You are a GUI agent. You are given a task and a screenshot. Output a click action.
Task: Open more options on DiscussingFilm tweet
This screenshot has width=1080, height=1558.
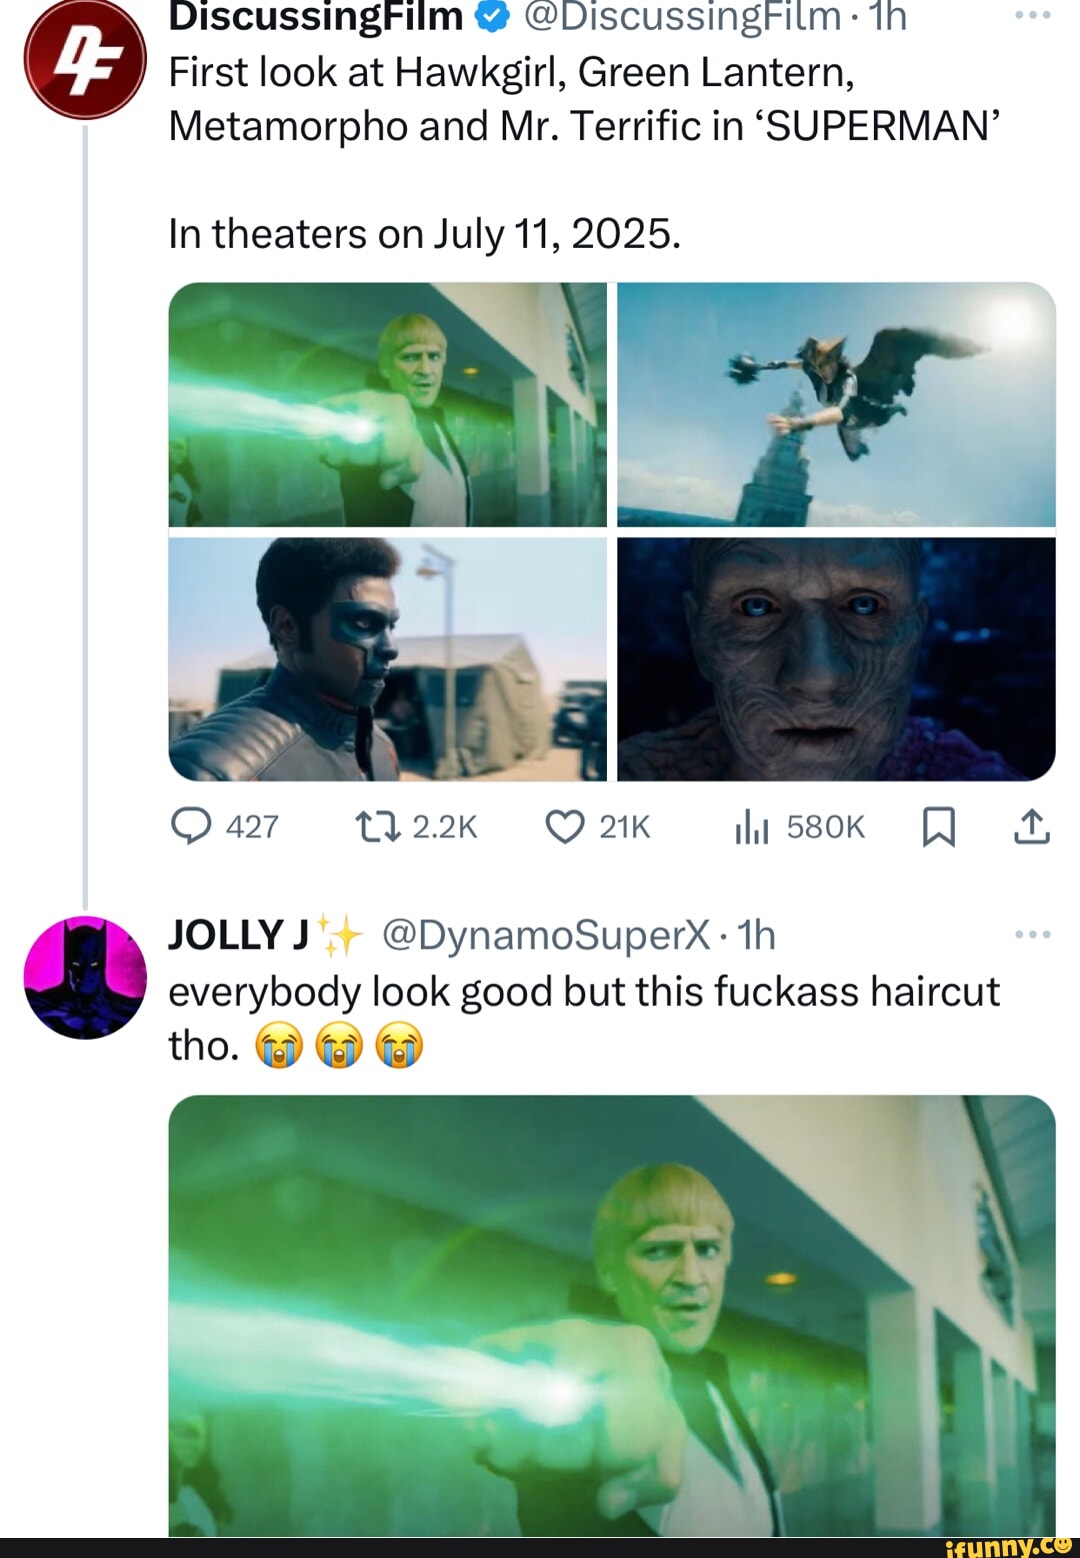click(x=1032, y=16)
